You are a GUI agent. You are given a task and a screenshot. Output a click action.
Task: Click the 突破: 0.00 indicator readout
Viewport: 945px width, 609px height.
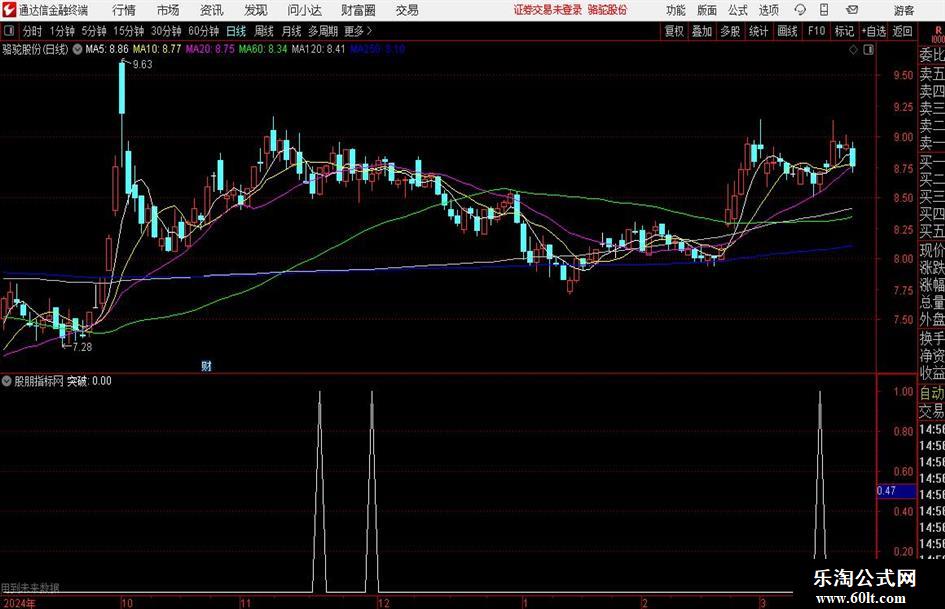point(89,381)
